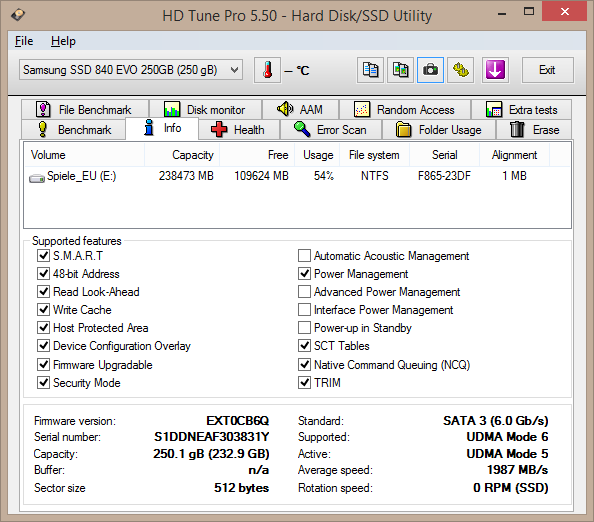Toggle the SCT Tables checkbox
This screenshot has width=594, height=522.
click(304, 345)
